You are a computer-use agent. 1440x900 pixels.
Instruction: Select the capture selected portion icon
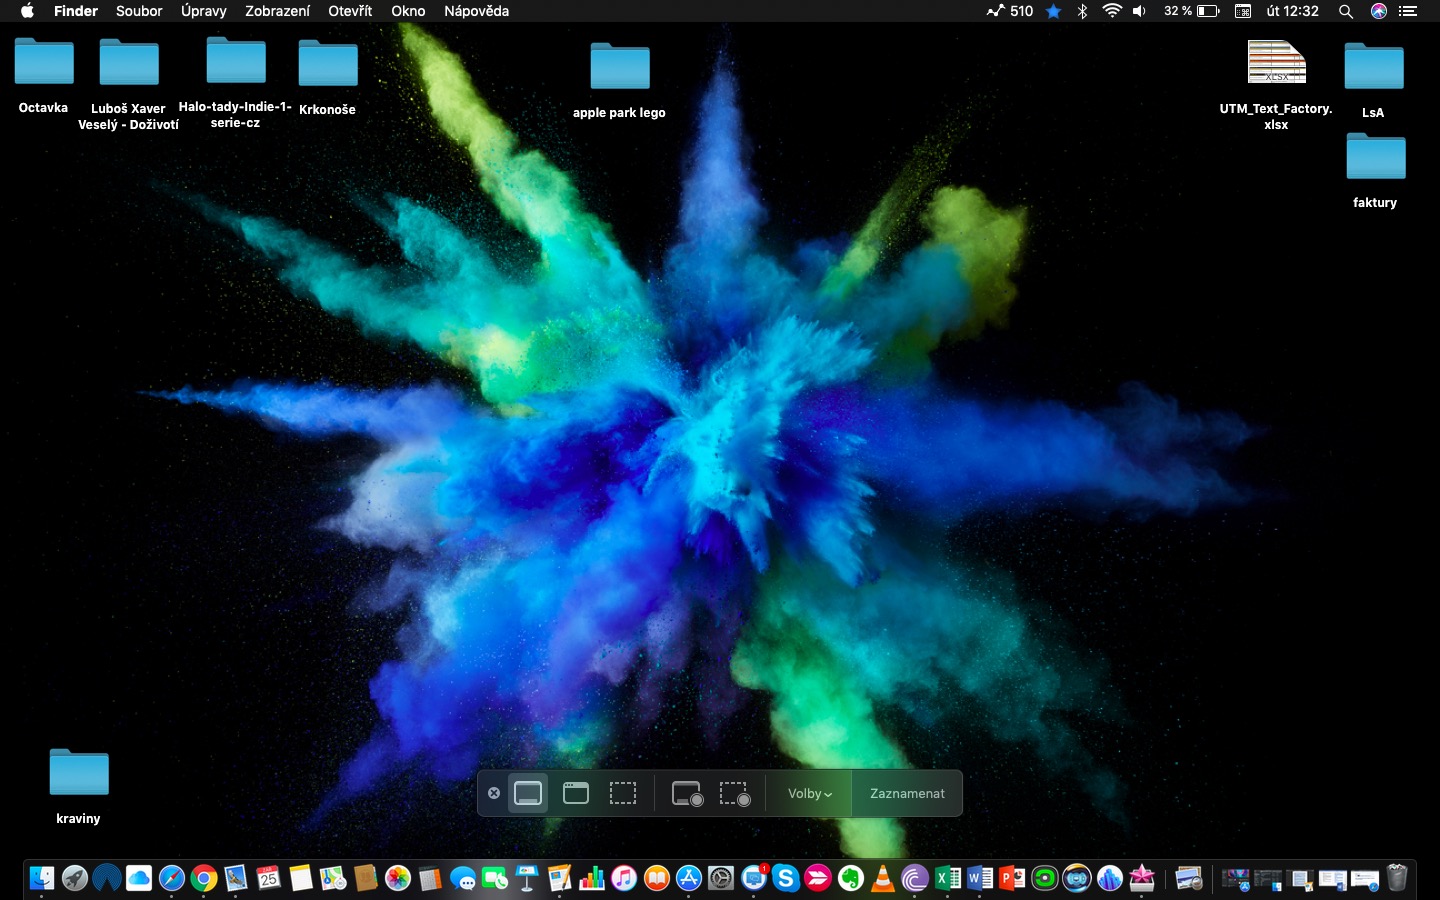[x=623, y=792]
